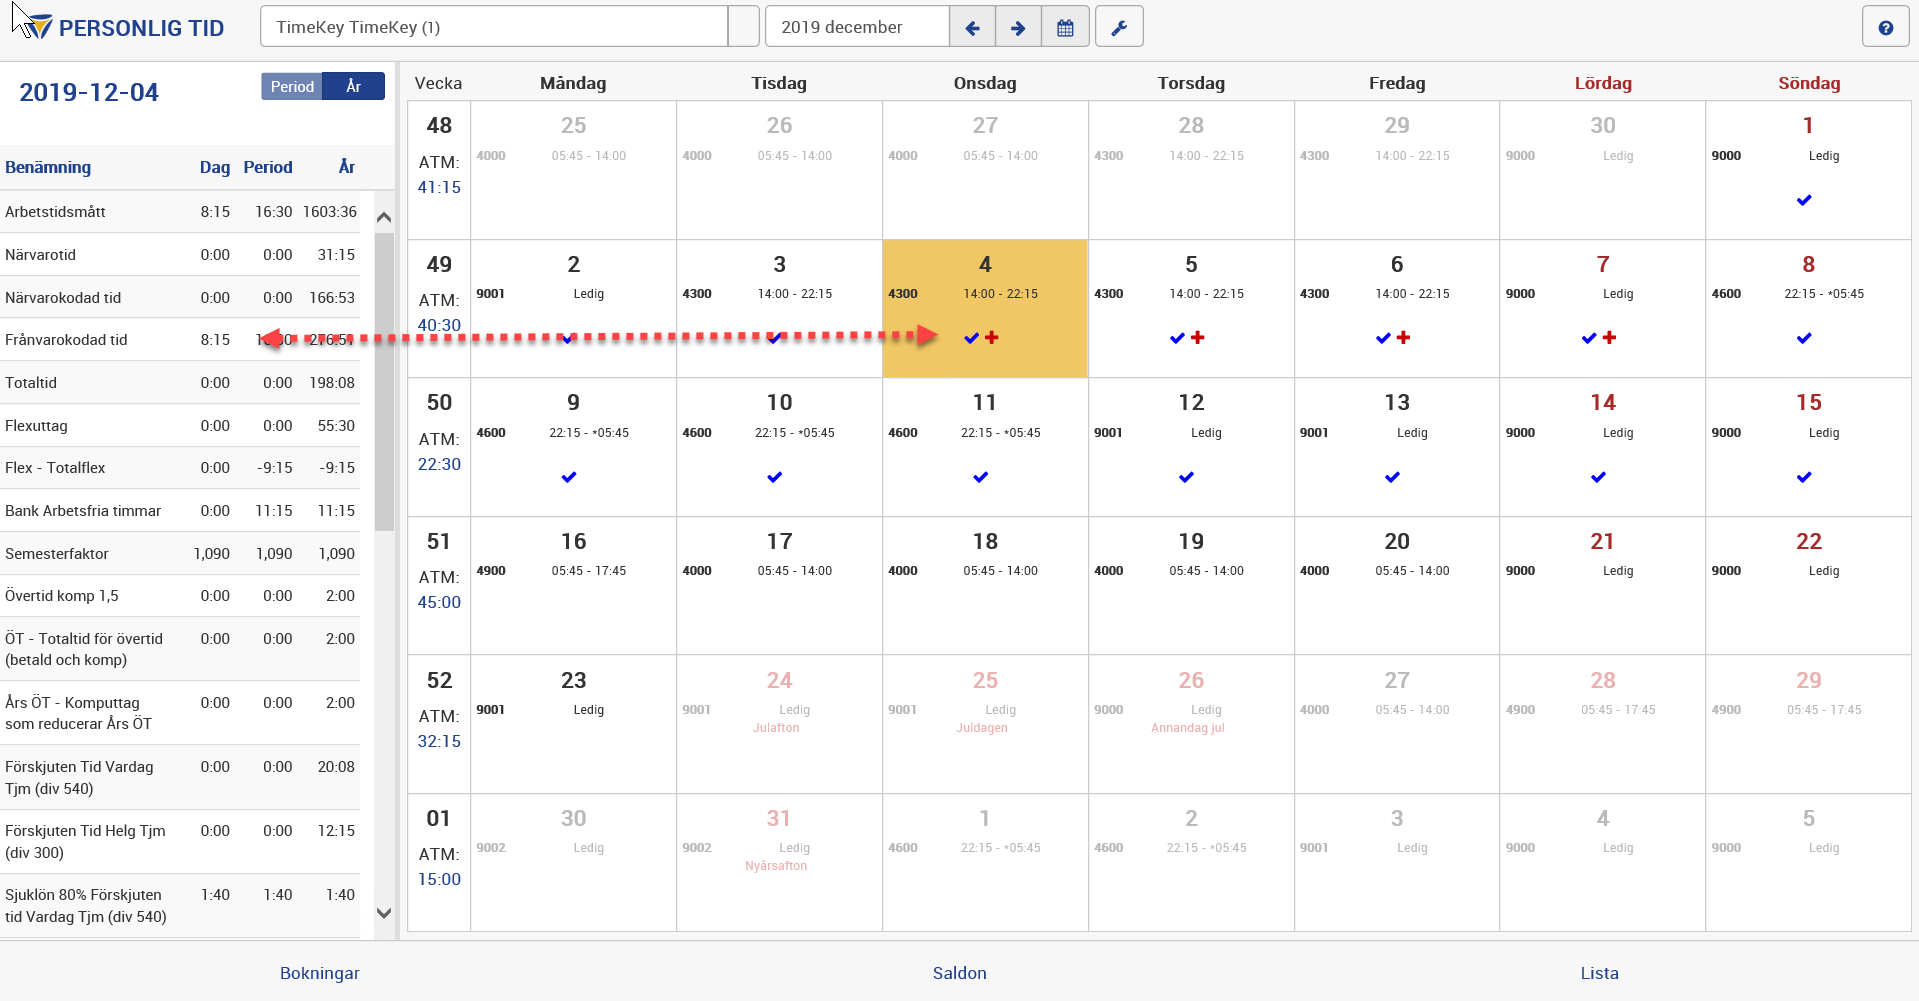Click the blue checkmark on Sunday 8
The width and height of the screenshot is (1919, 1001).
coord(1804,338)
